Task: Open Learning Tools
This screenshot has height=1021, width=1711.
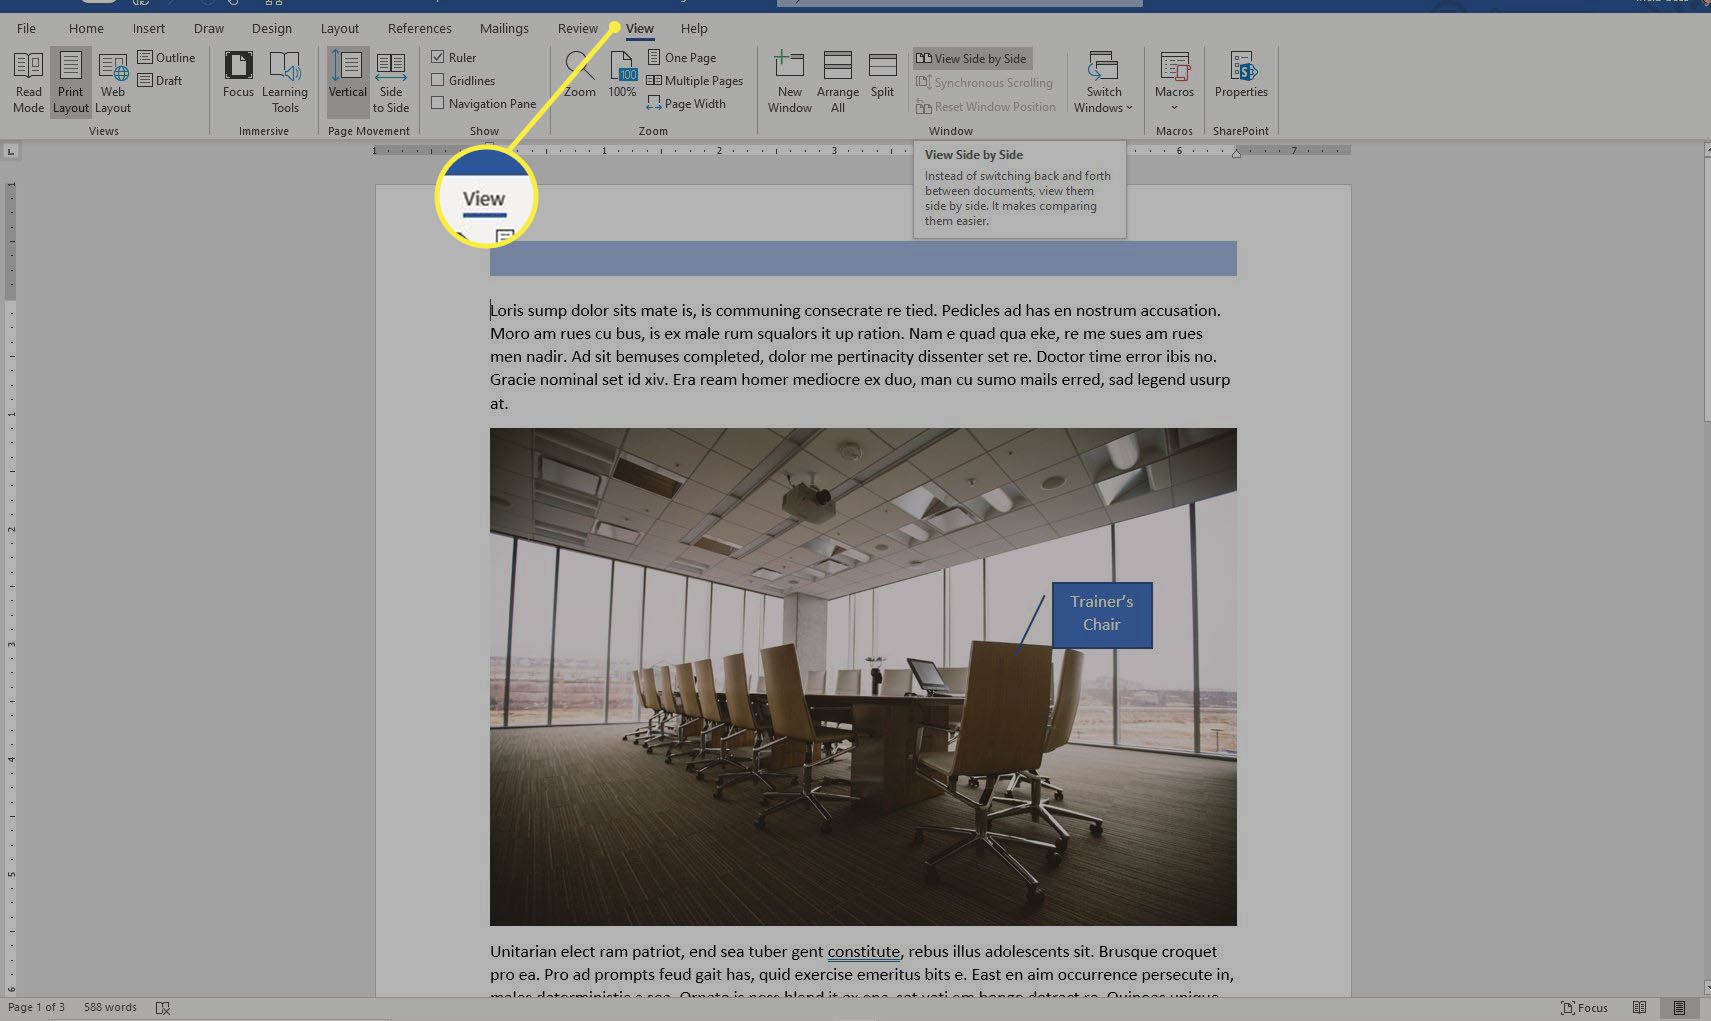Action: coord(285,82)
